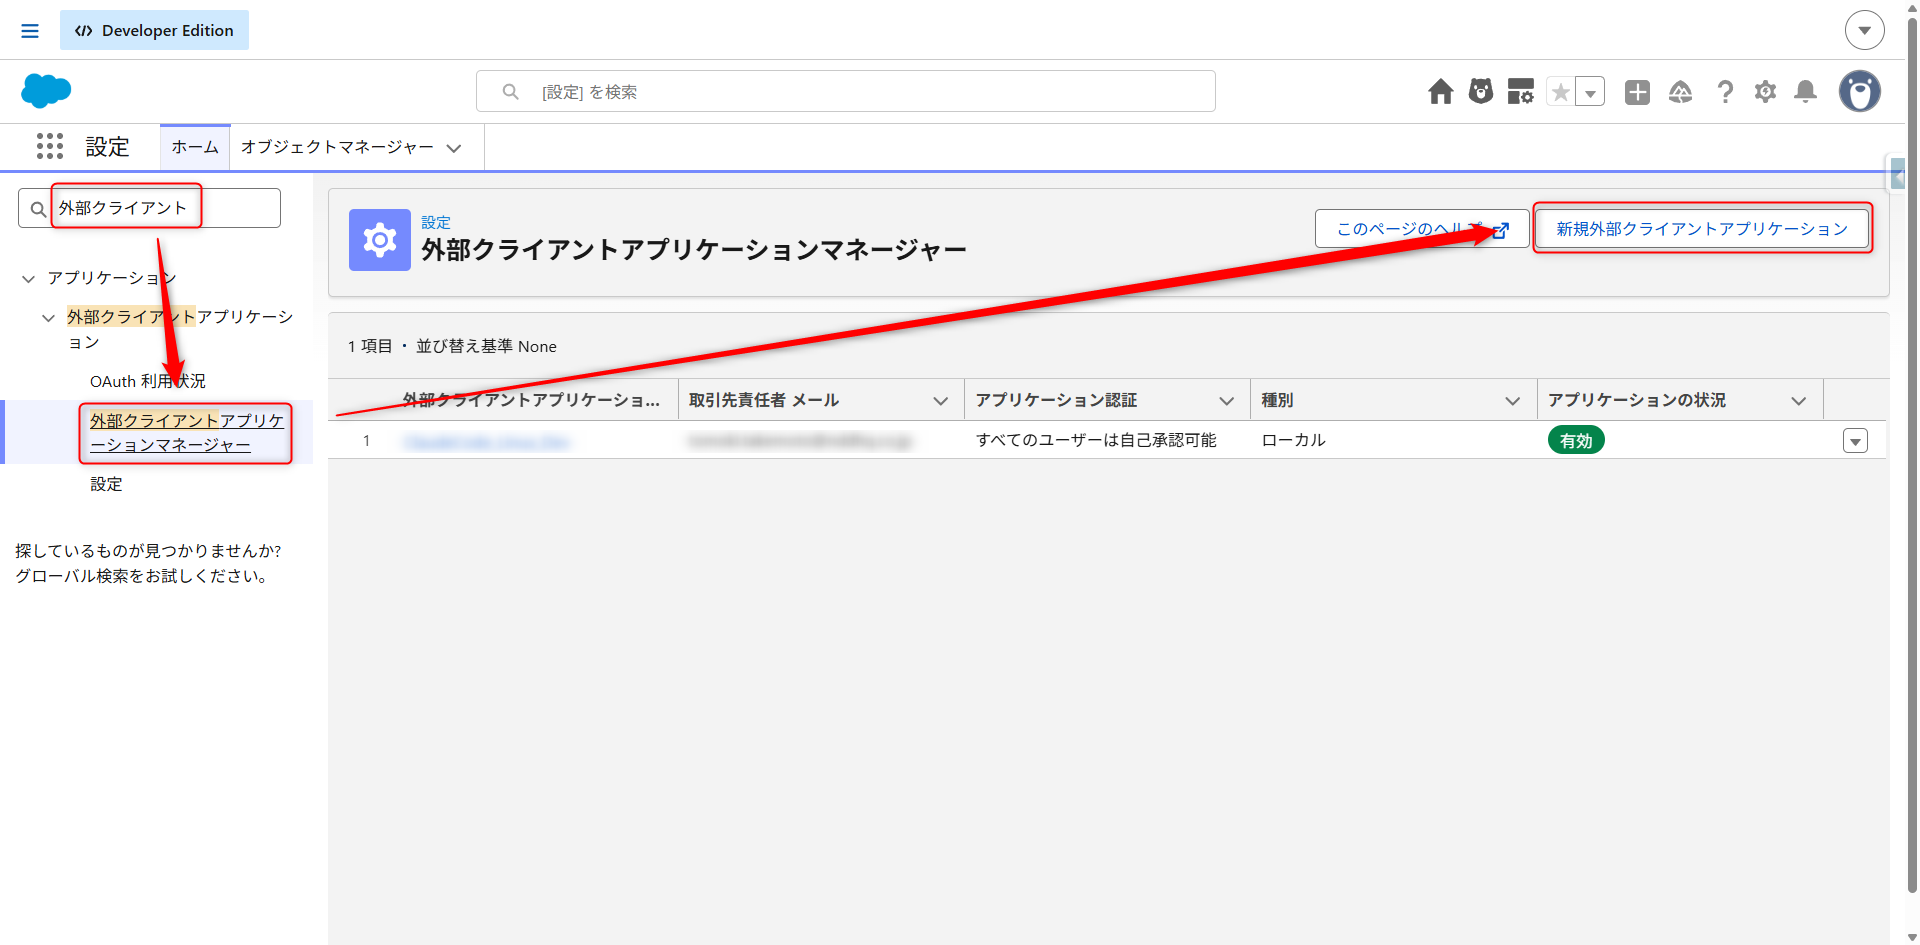Open the user avatar profile menu
Viewport: 1920px width, 945px height.
[1859, 91]
